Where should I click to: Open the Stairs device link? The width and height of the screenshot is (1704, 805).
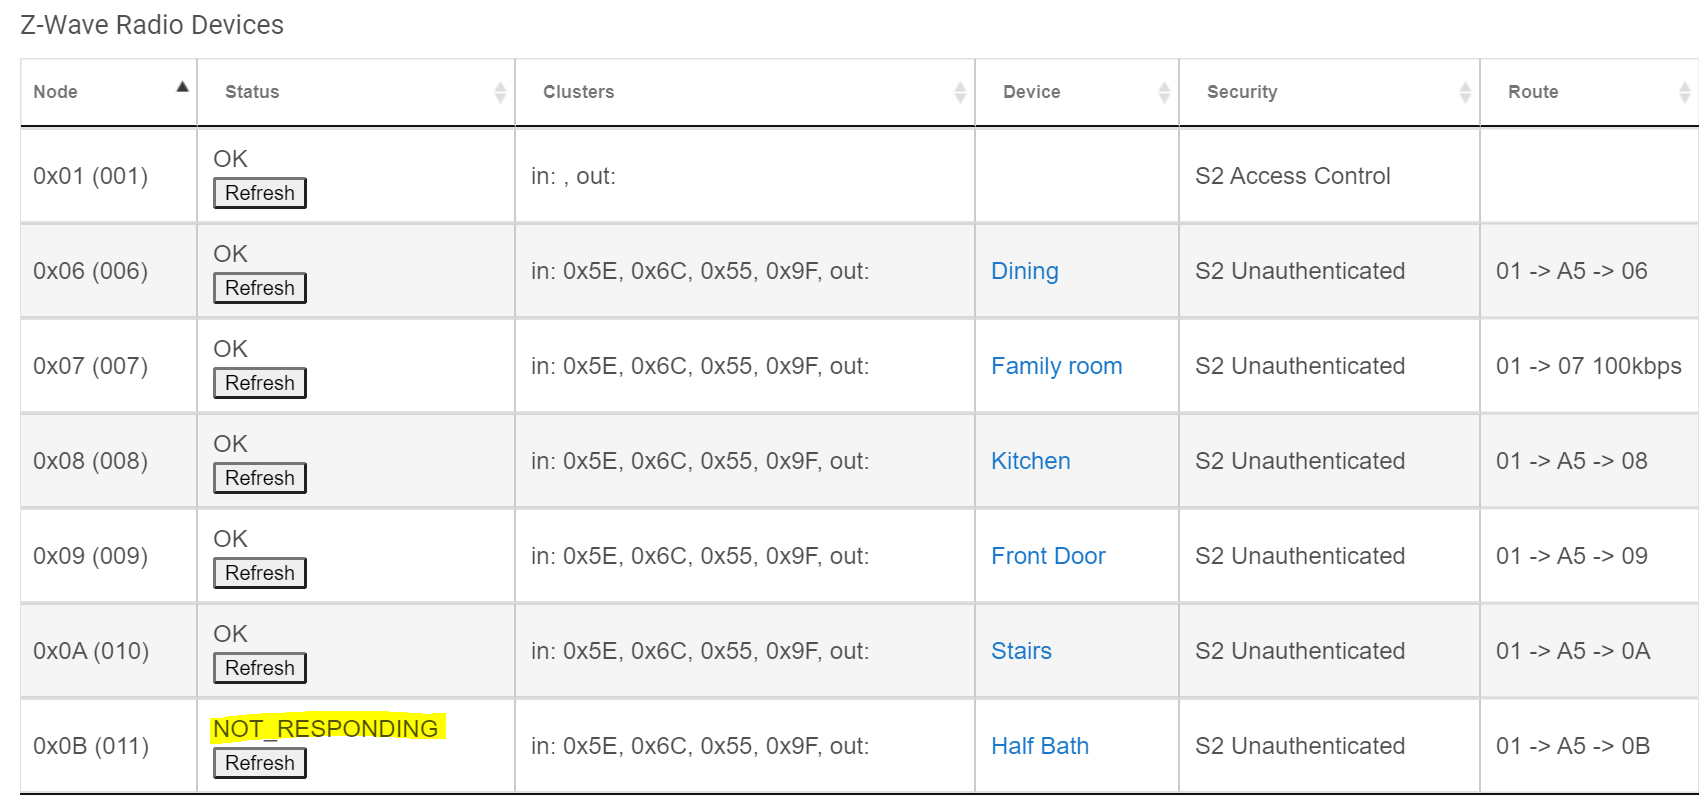[x=1021, y=651]
